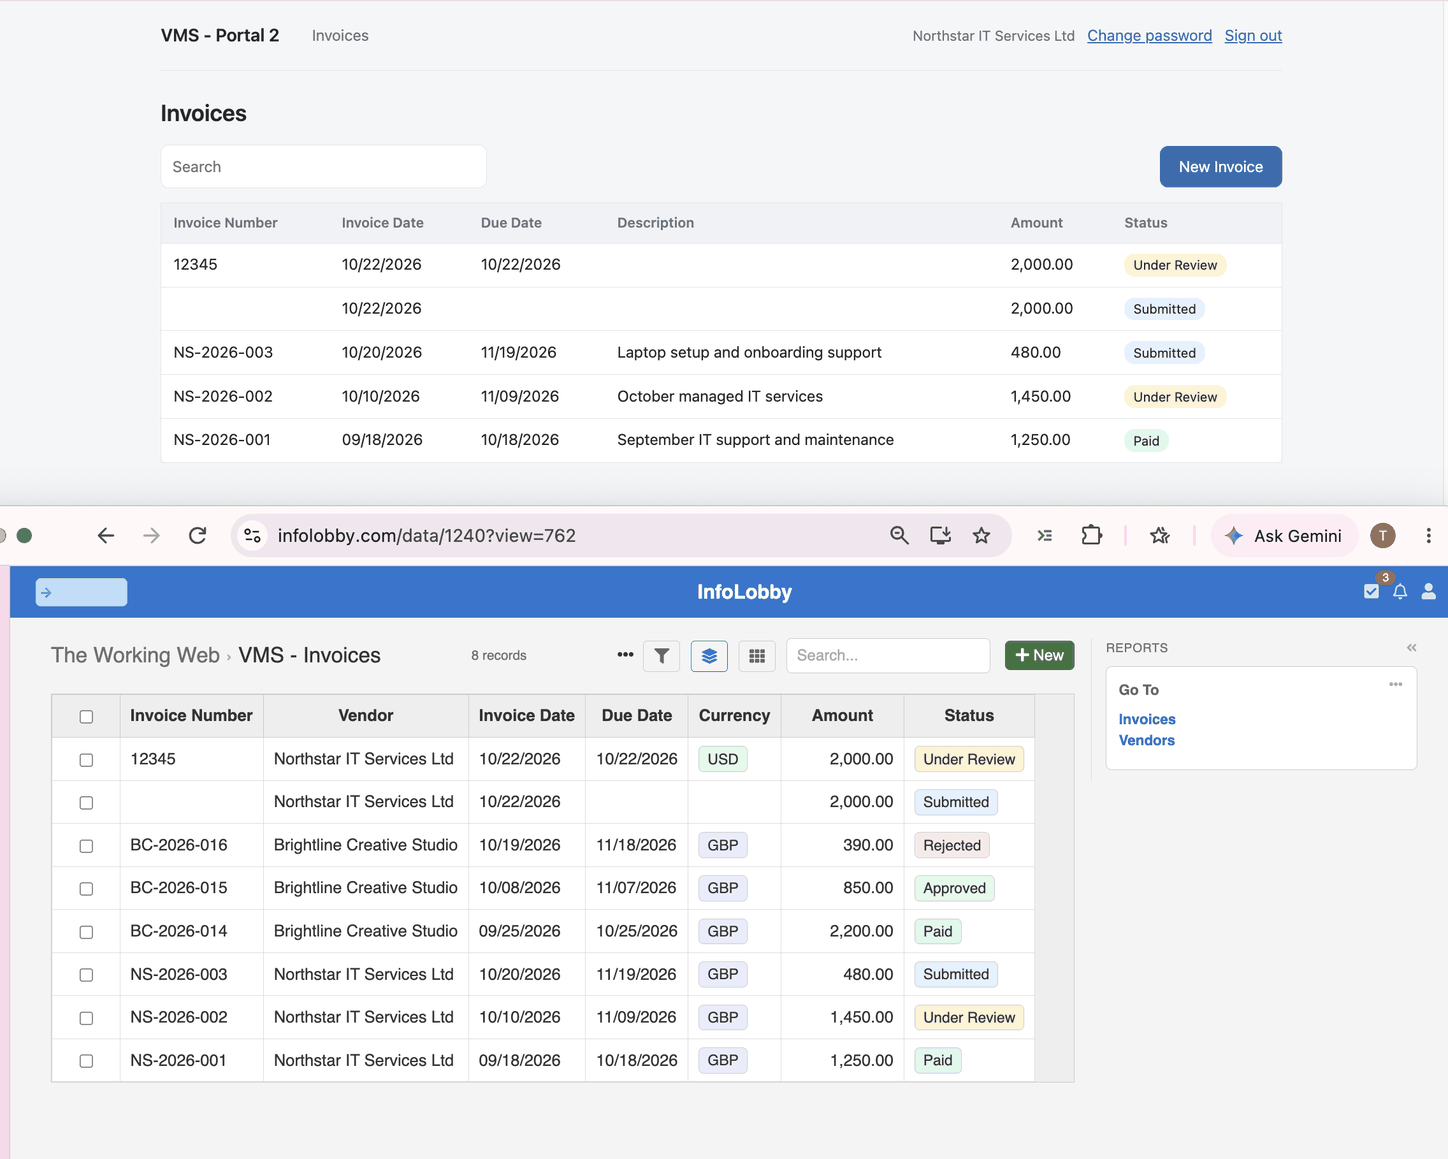Image resolution: width=1448 pixels, height=1159 pixels.
Task: Click the Change password link
Action: pyautogui.click(x=1149, y=36)
